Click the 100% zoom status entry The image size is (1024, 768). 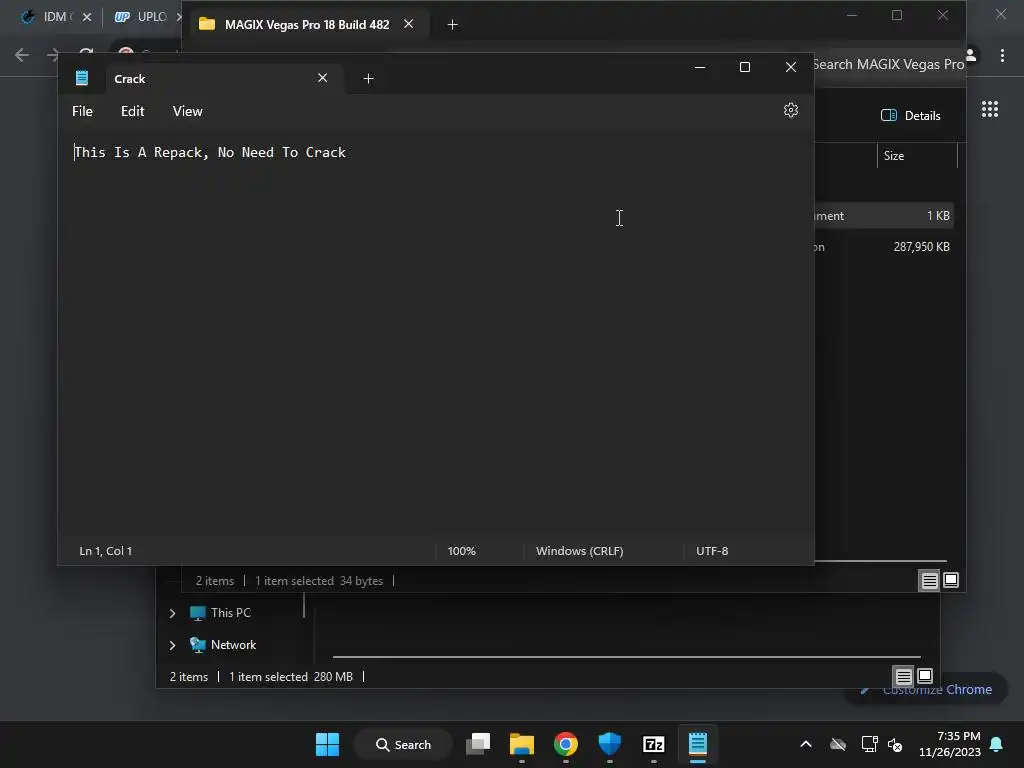click(462, 551)
